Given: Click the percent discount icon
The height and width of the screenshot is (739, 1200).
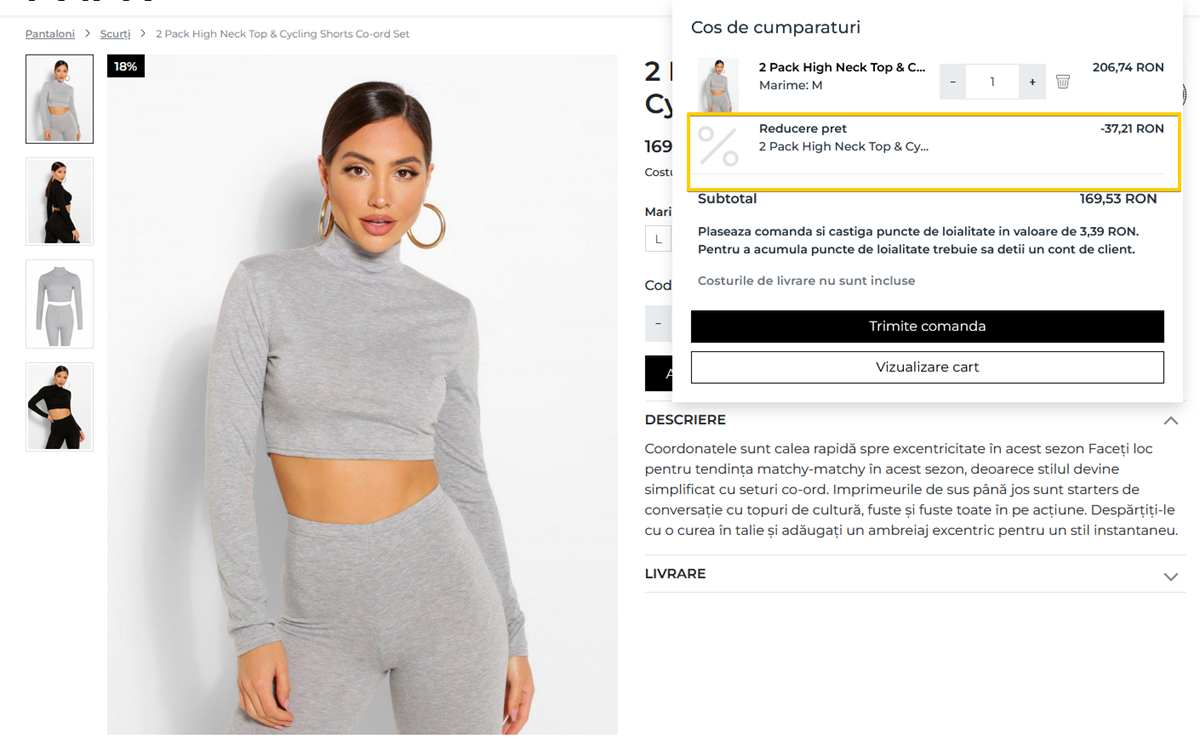Looking at the screenshot, I should [718, 146].
